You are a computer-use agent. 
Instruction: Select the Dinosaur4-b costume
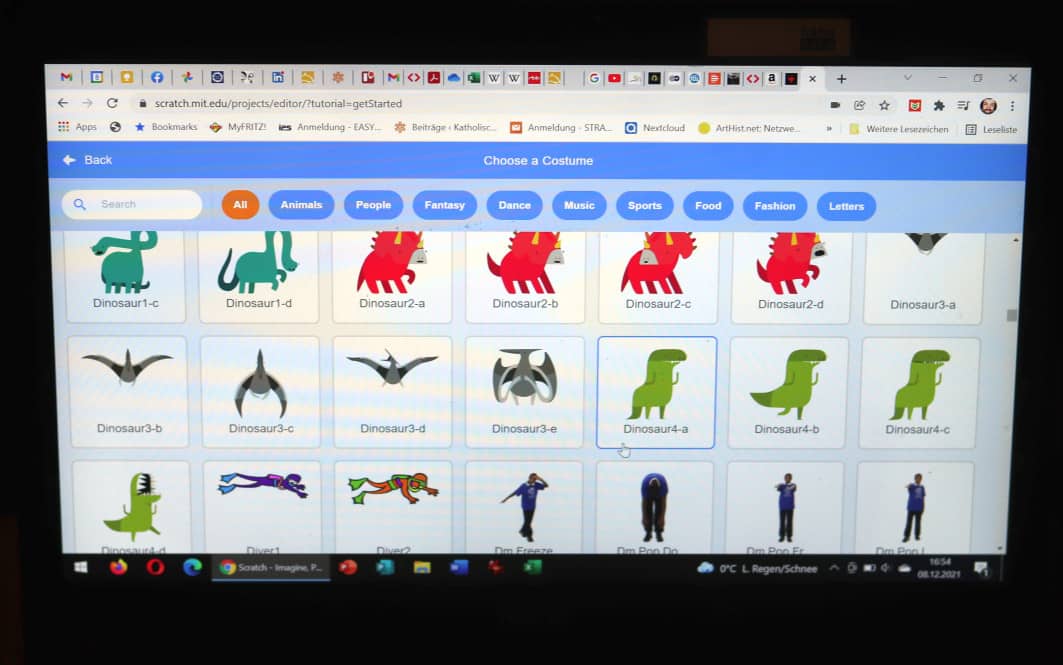click(x=787, y=392)
